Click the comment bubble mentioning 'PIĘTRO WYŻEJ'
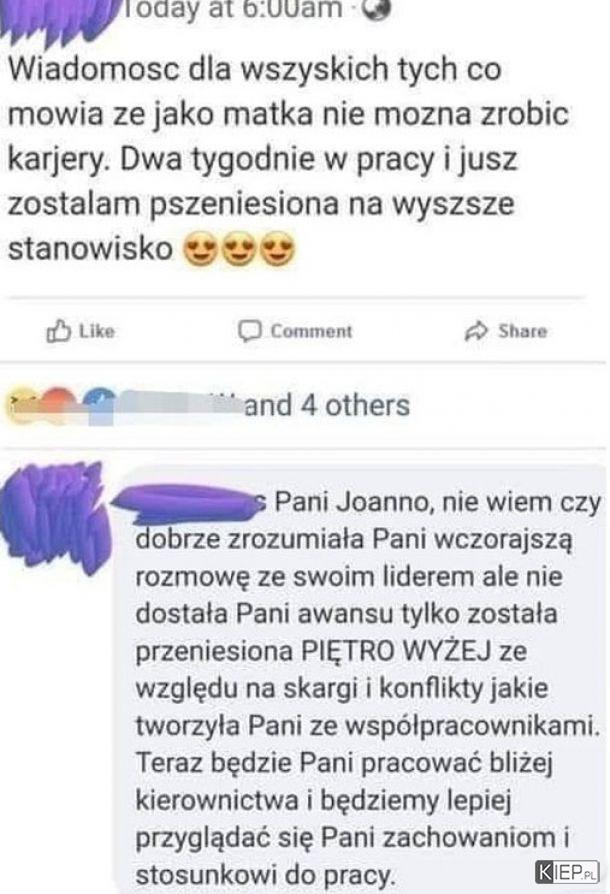This screenshot has width=610, height=894. point(360,680)
